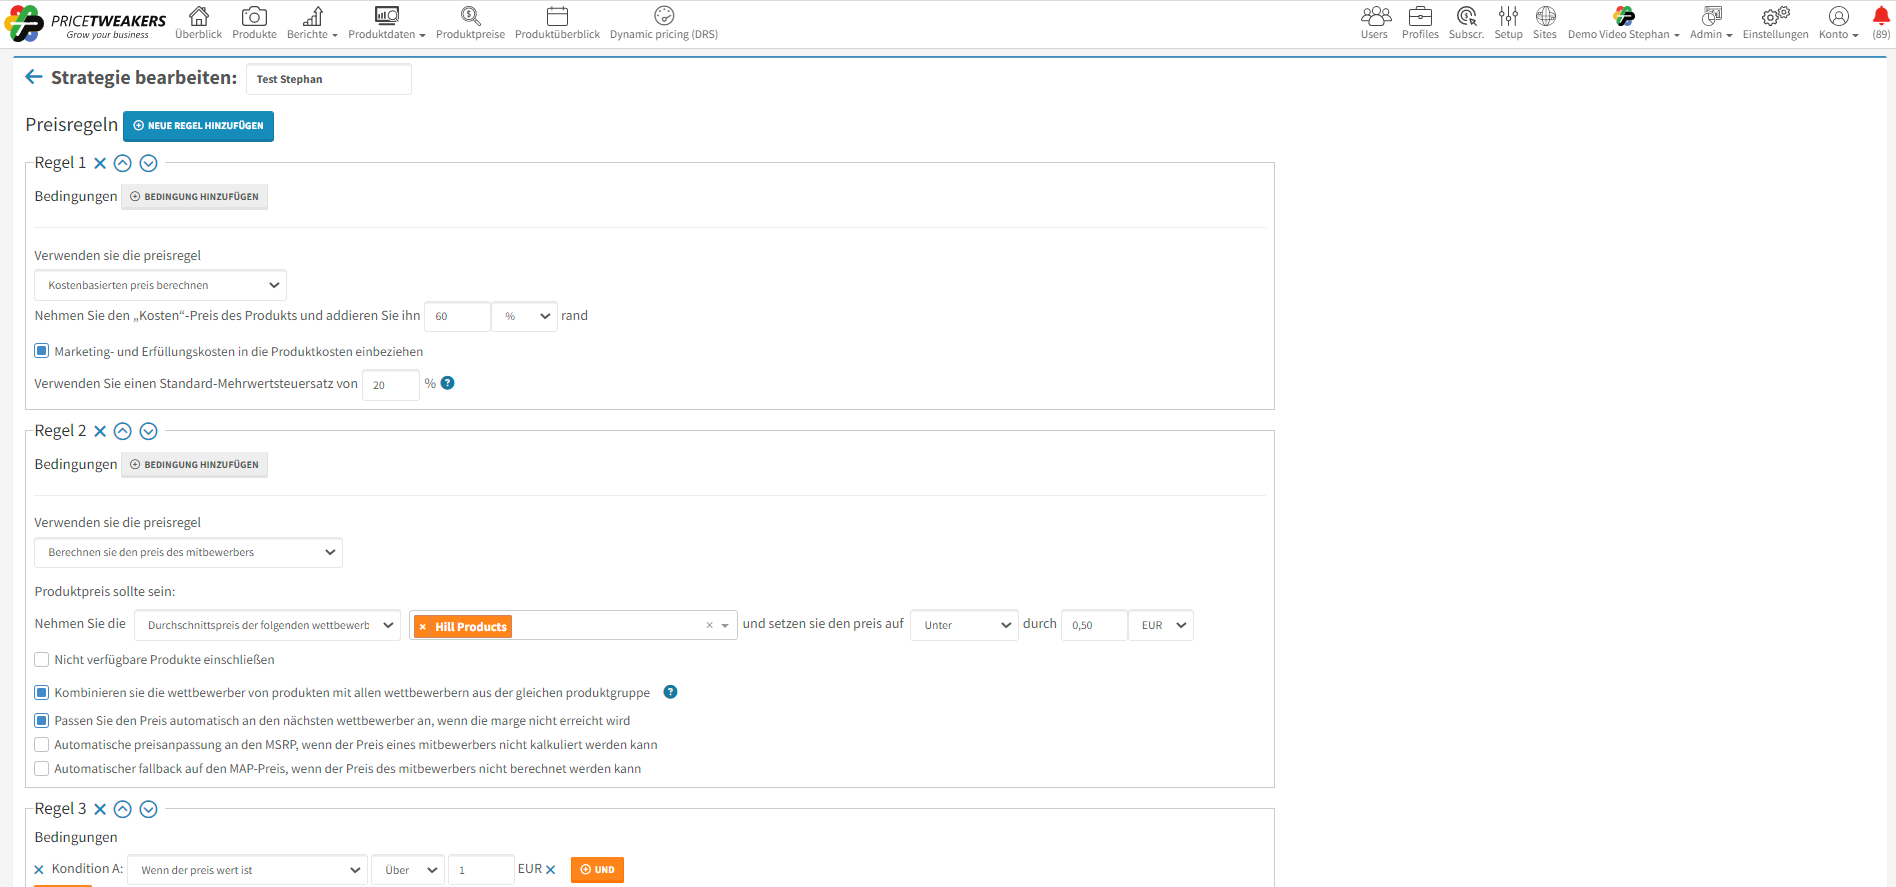1896x887 pixels.
Task: Expand the competitor selector arrow
Action: (x=725, y=626)
